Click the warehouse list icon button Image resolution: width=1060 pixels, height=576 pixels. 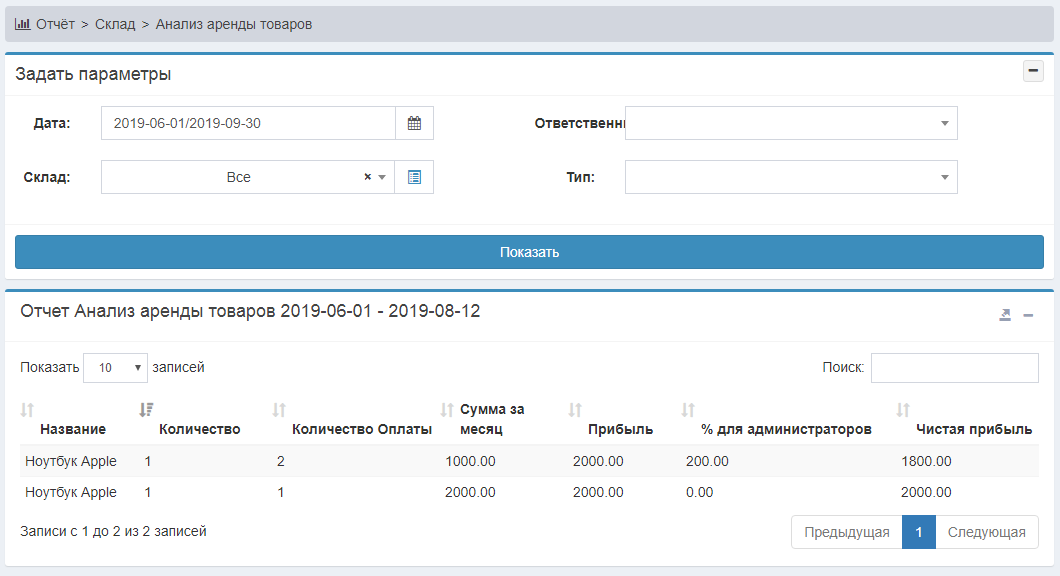tap(414, 177)
